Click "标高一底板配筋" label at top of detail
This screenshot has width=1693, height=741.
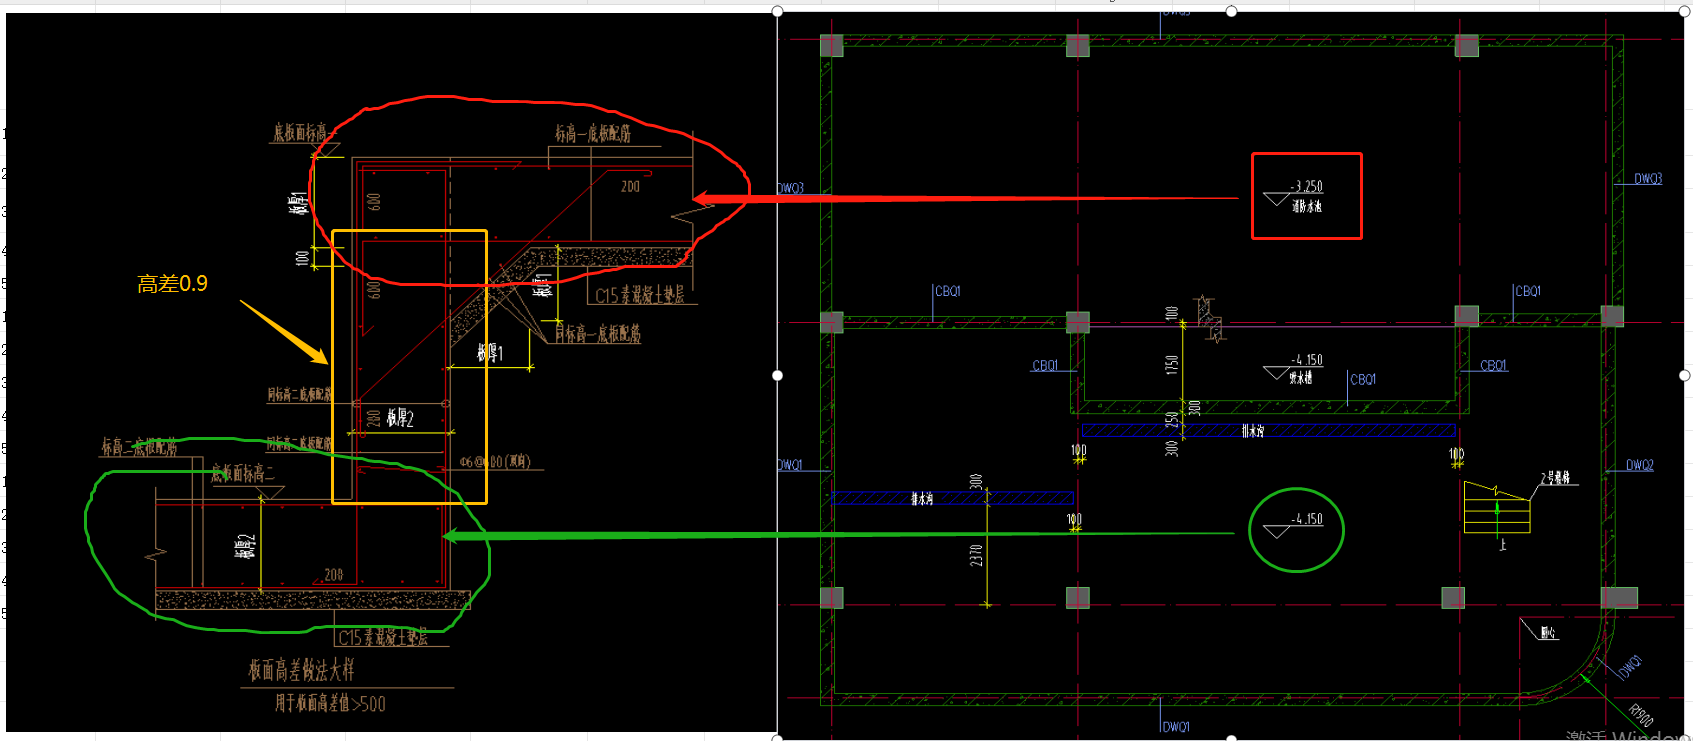point(593,133)
